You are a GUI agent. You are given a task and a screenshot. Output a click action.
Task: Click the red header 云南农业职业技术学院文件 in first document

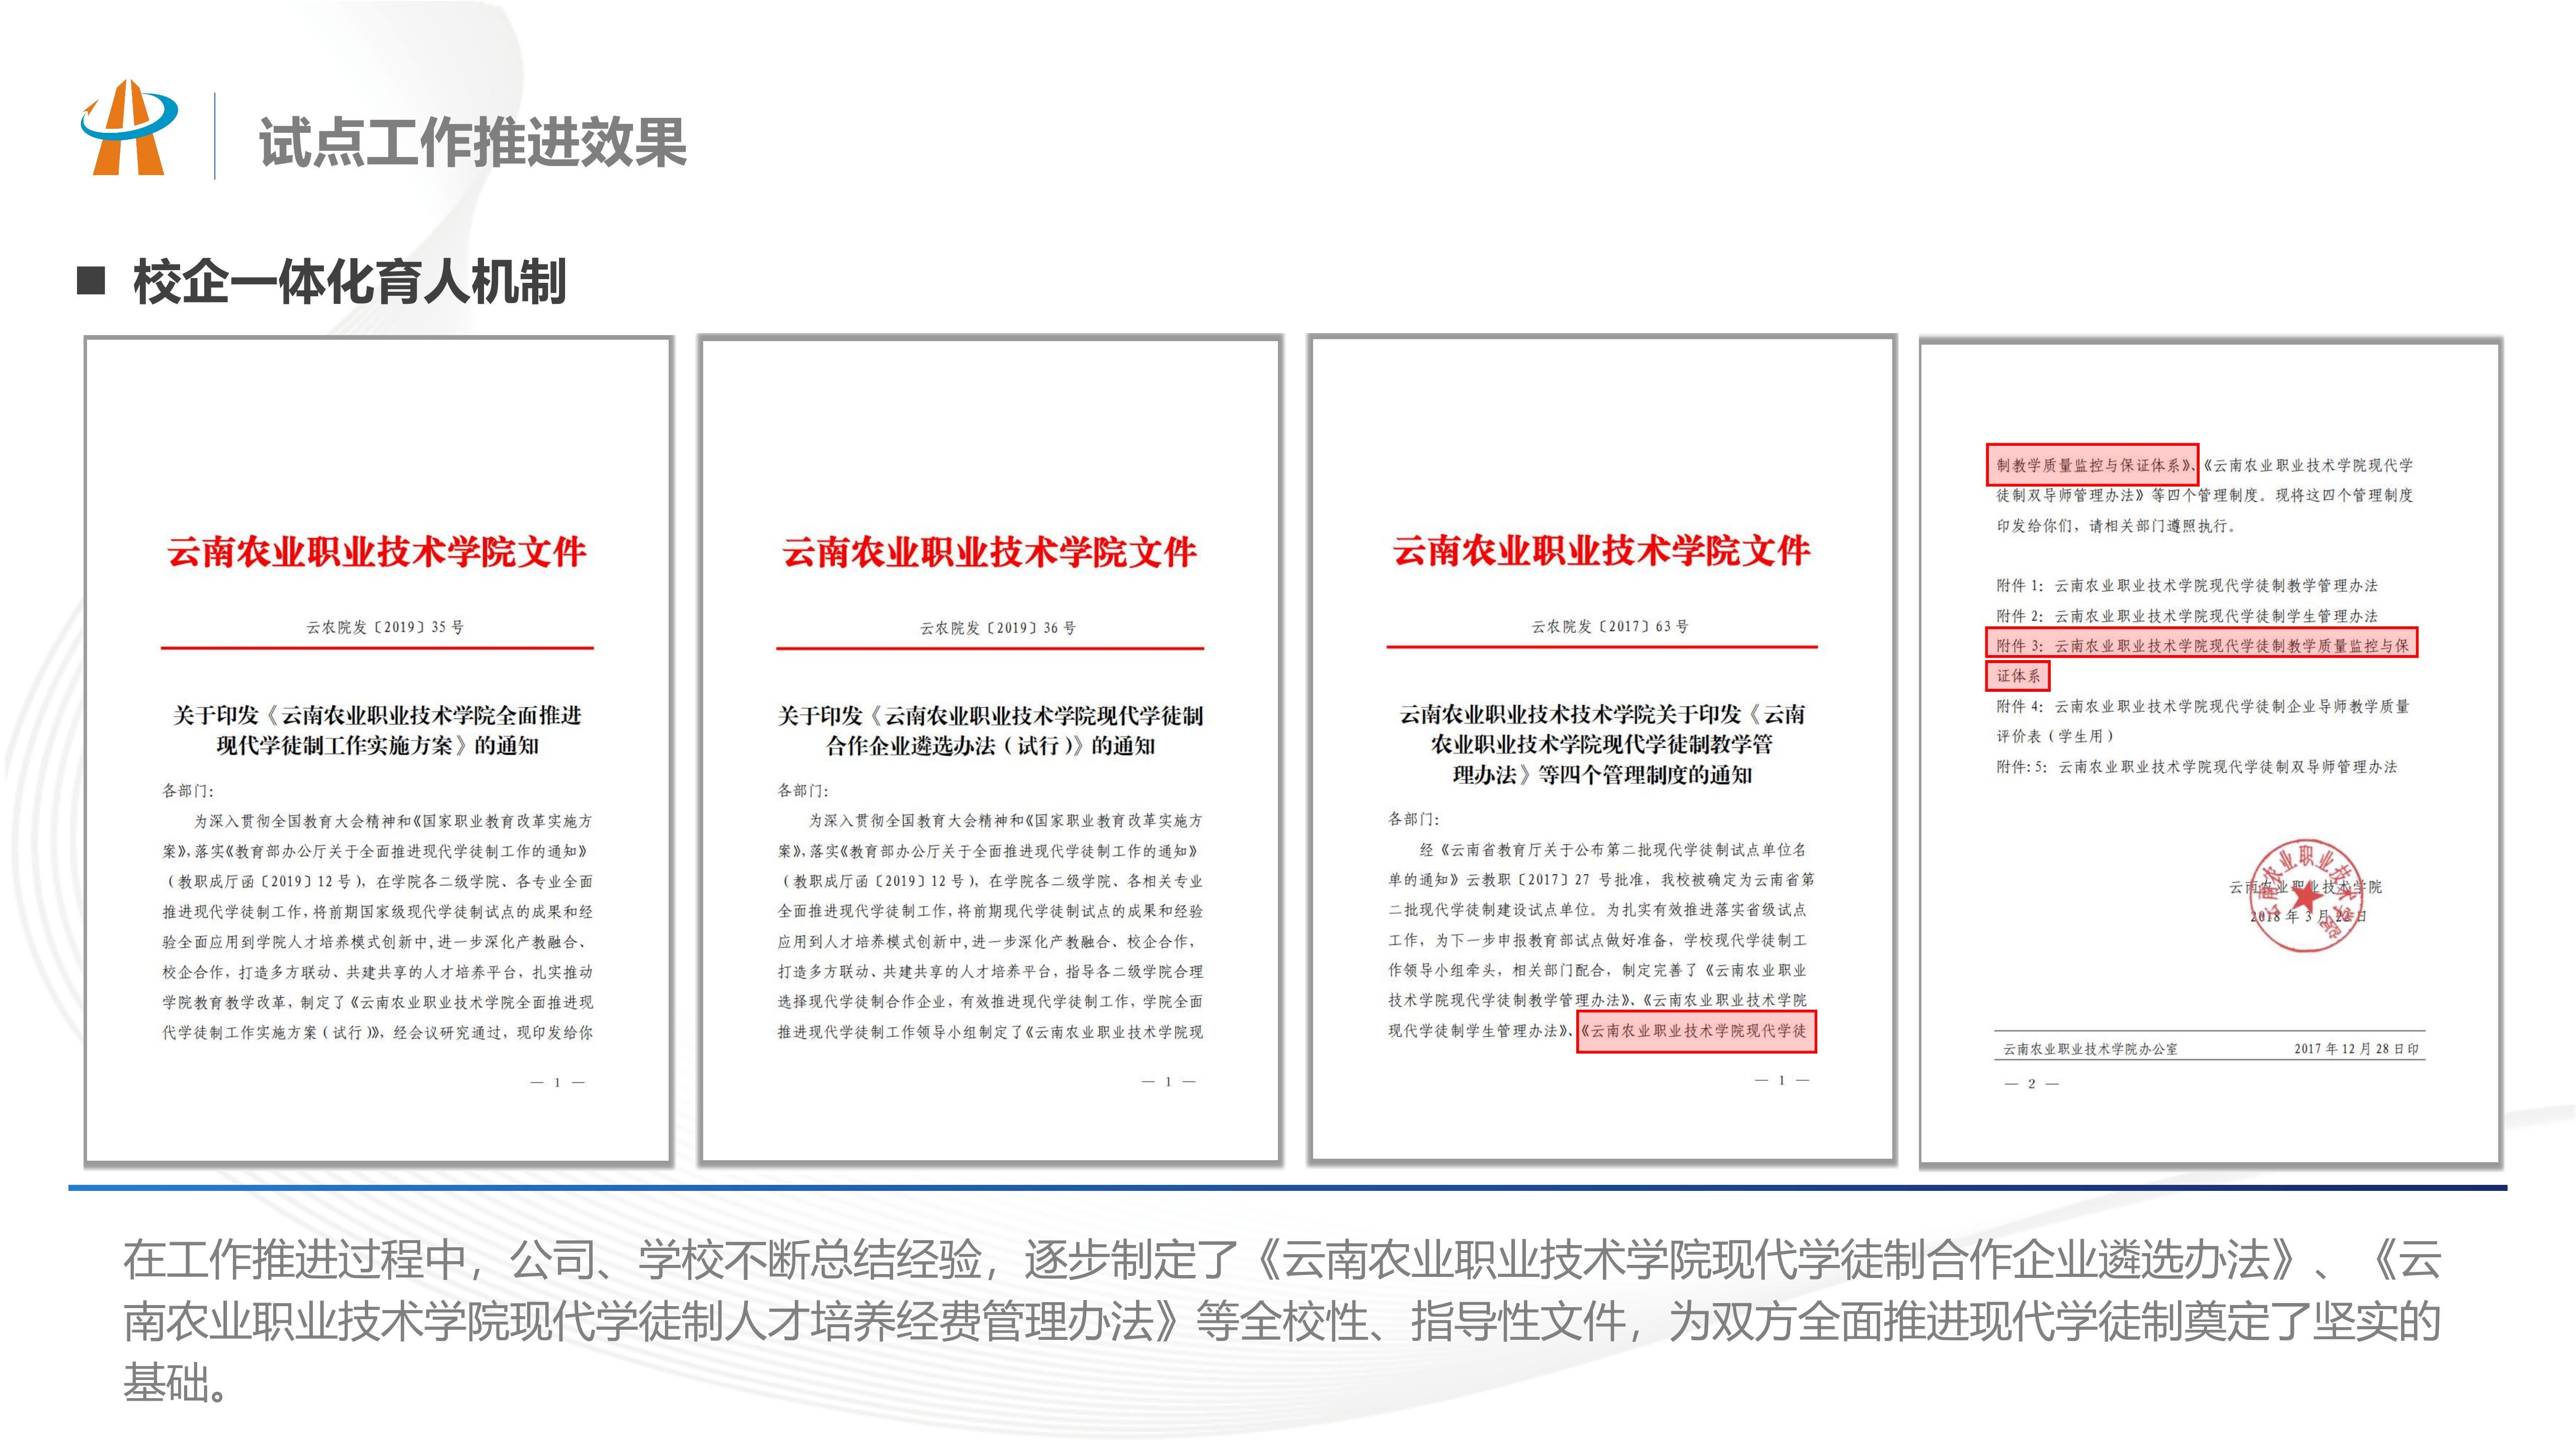(x=377, y=551)
